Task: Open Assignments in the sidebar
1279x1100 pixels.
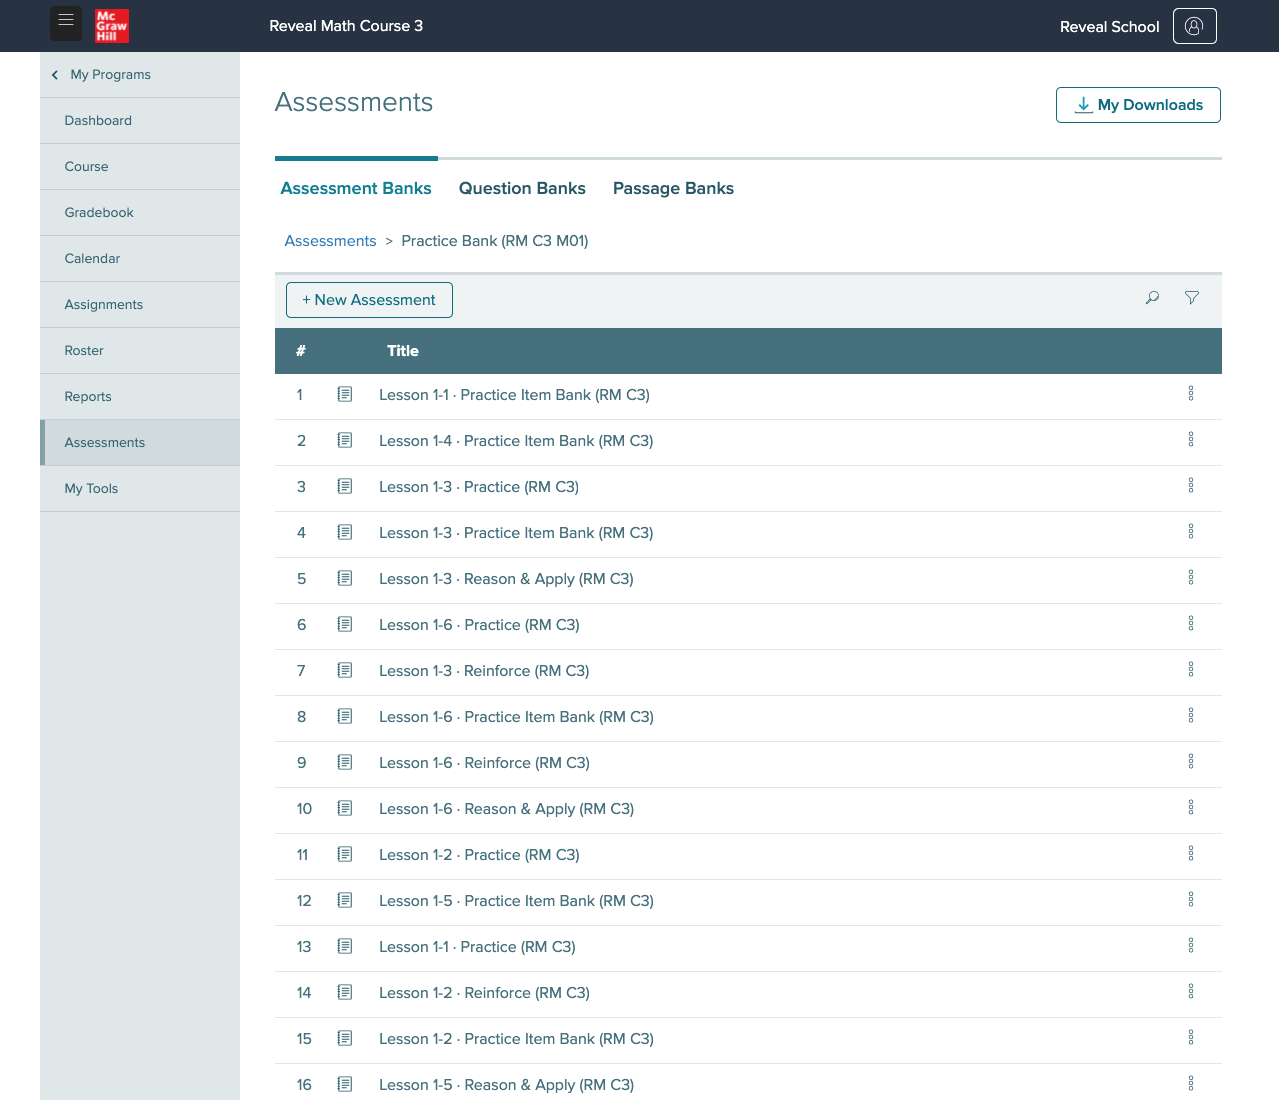Action: (140, 305)
